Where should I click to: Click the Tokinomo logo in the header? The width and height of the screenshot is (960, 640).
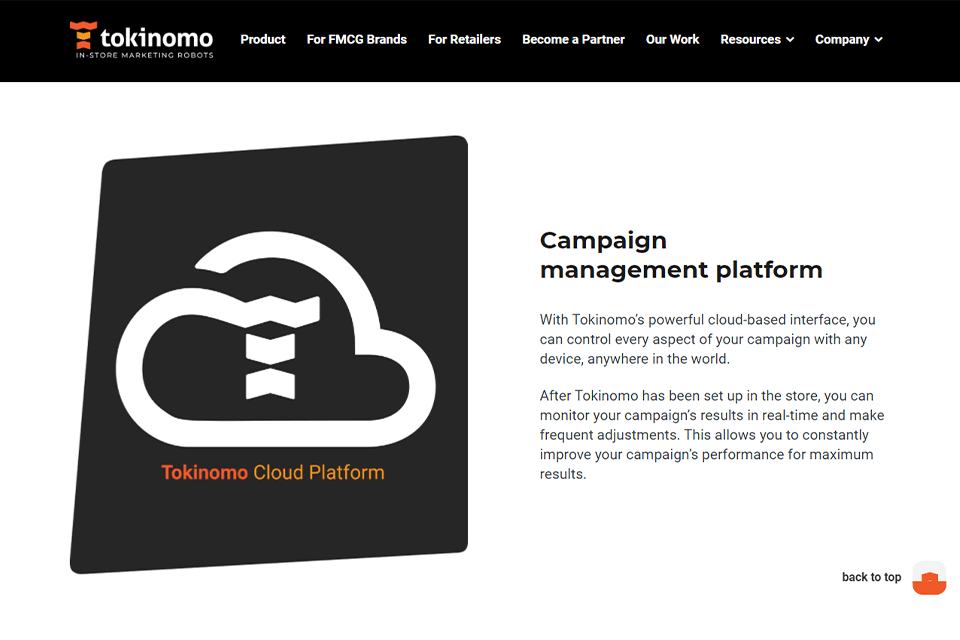(141, 40)
